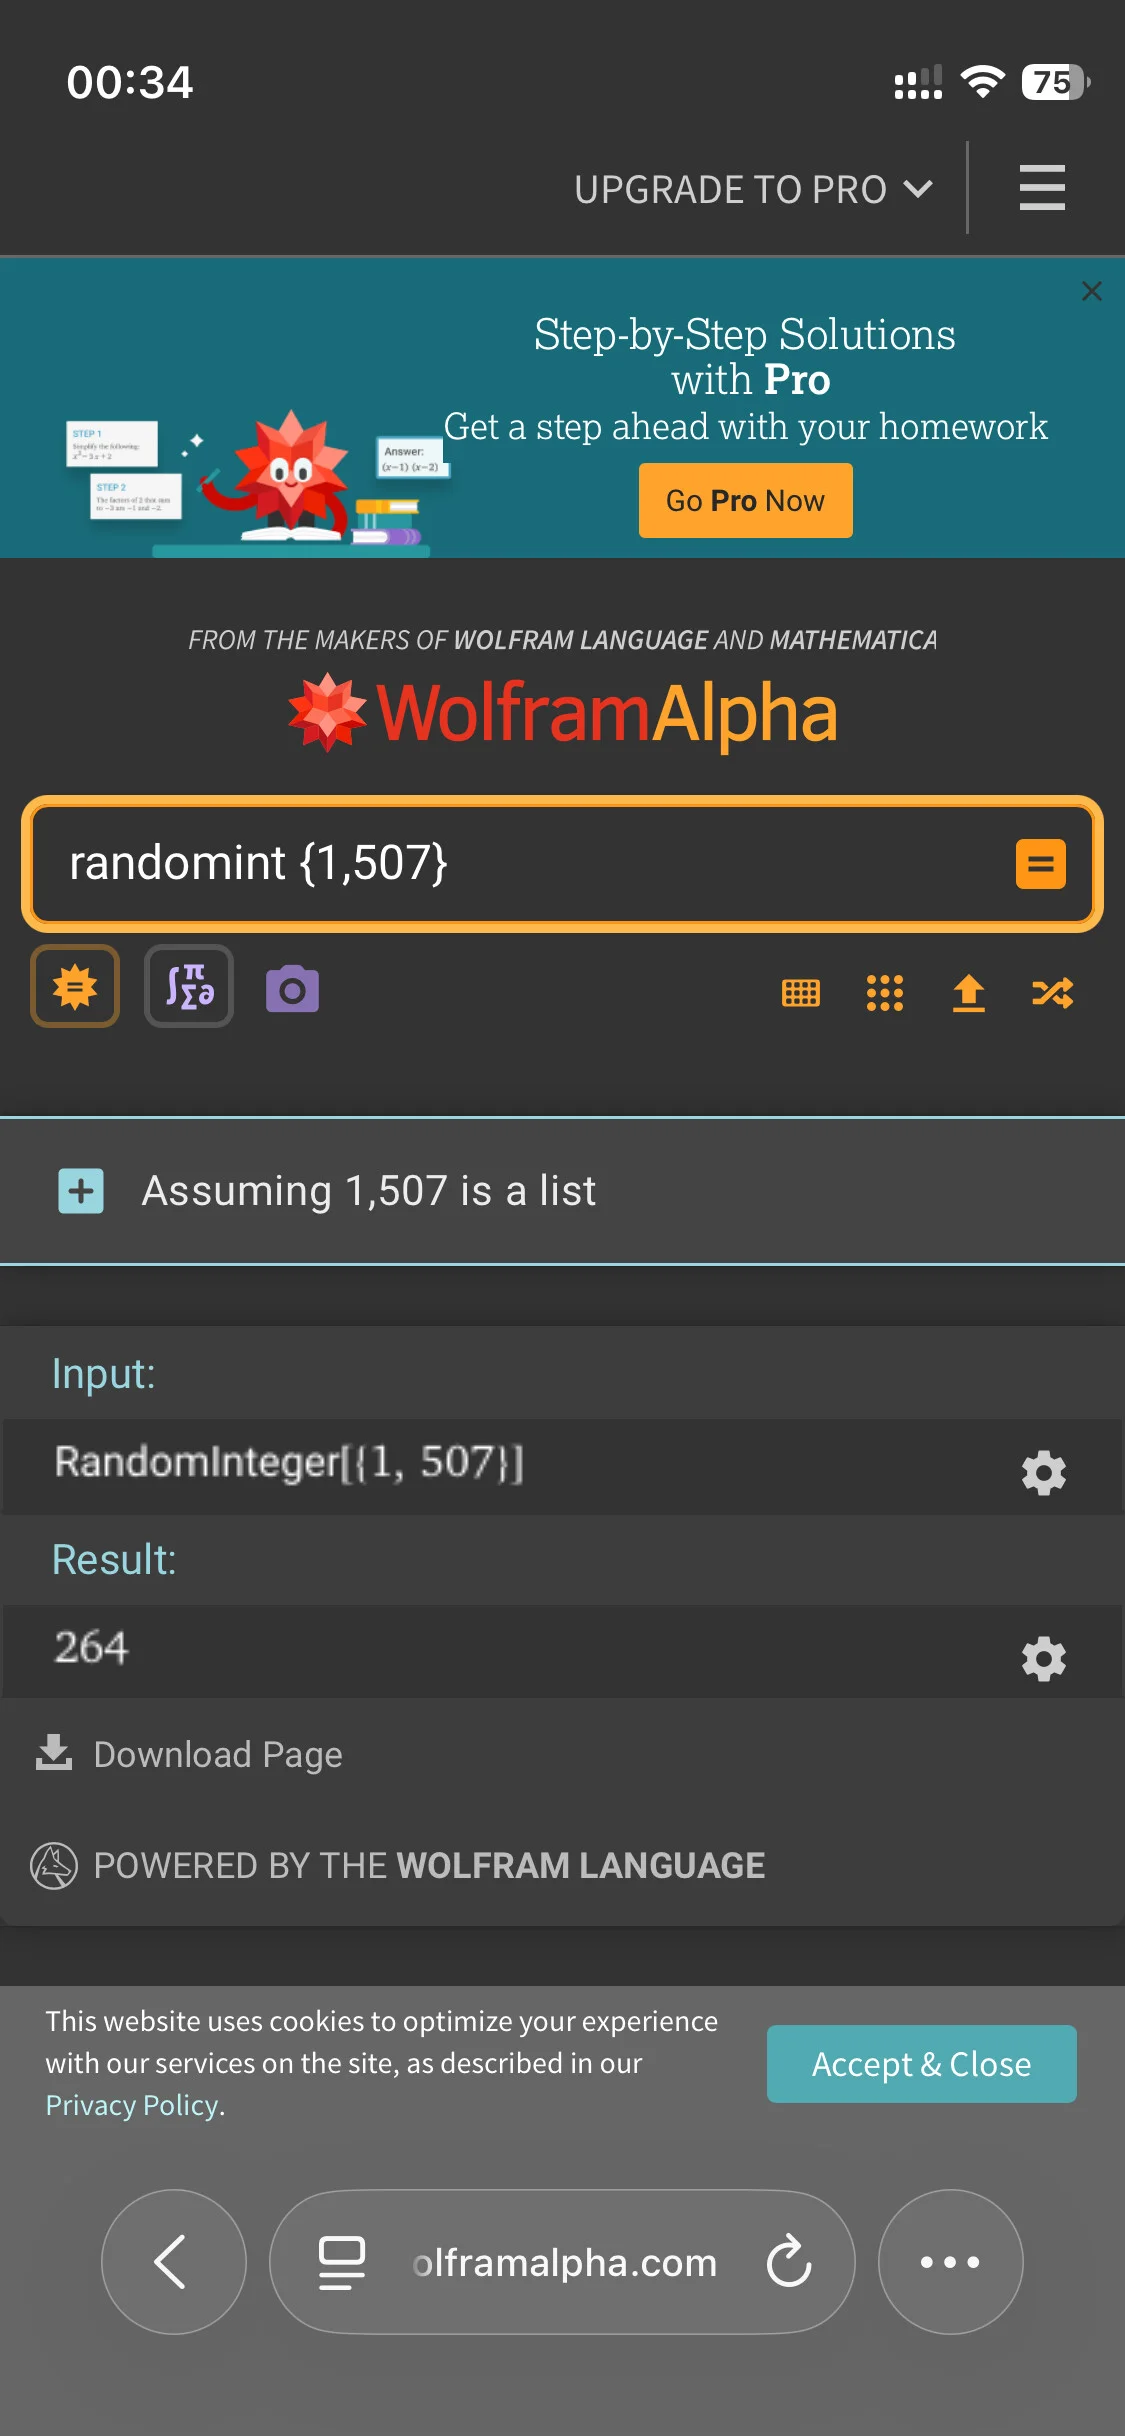This screenshot has height=2436, width=1125.
Task: Open the camera image input
Action: coord(292,990)
